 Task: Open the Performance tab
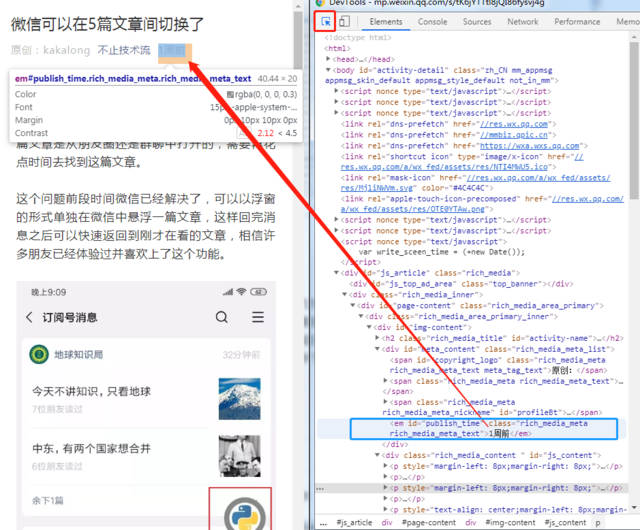pos(577,22)
